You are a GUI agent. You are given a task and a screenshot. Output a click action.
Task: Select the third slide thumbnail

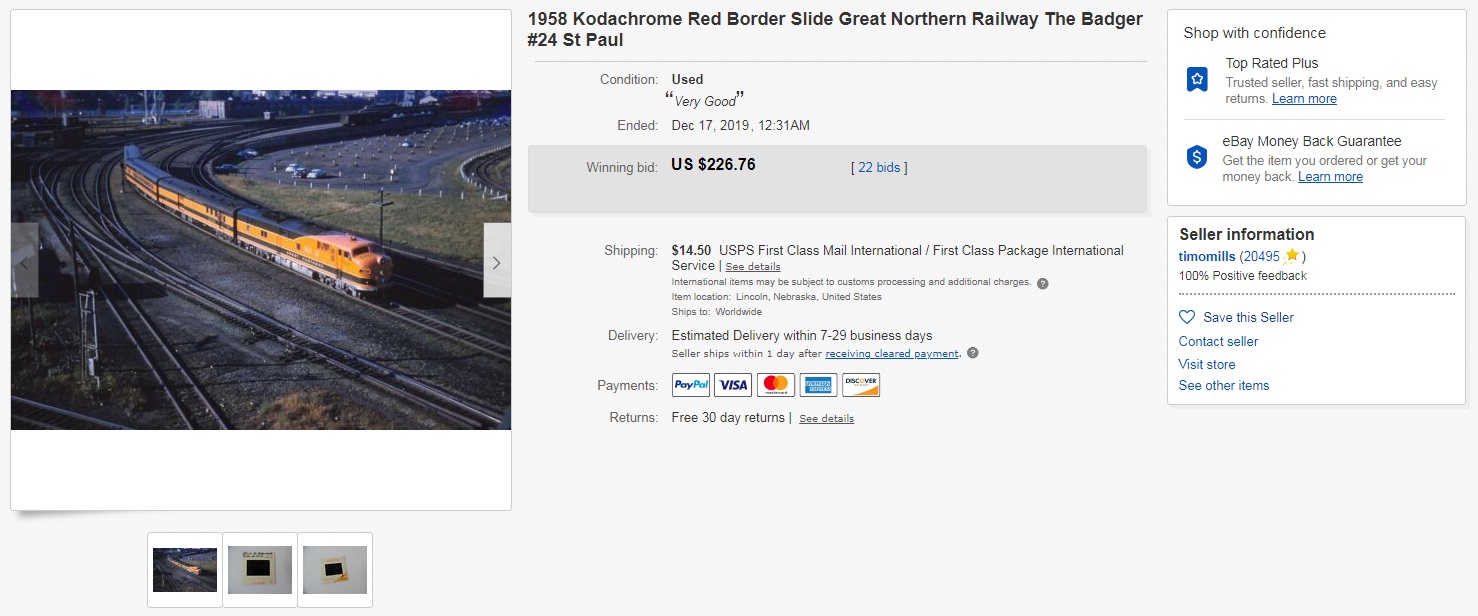click(x=335, y=570)
